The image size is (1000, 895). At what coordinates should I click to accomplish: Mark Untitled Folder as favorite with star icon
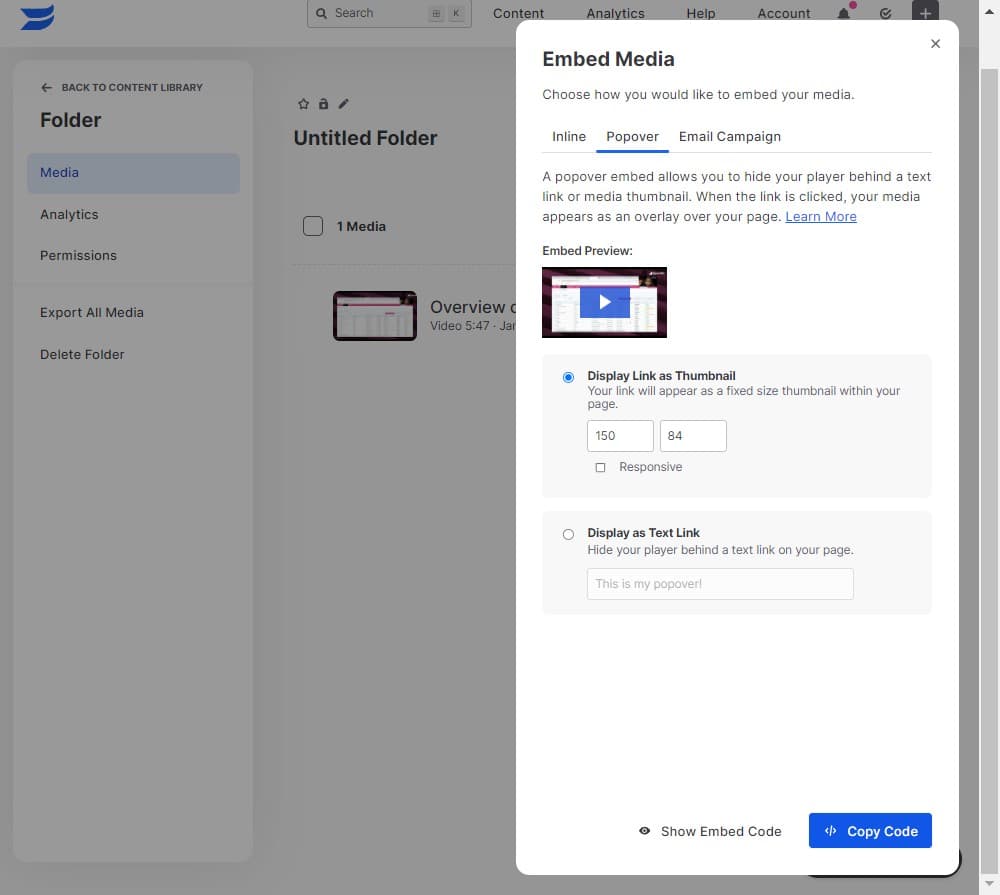coord(303,103)
